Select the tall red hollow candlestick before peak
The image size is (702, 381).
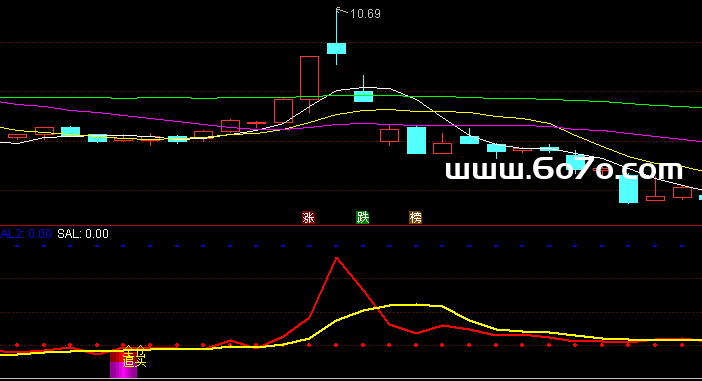[x=309, y=77]
